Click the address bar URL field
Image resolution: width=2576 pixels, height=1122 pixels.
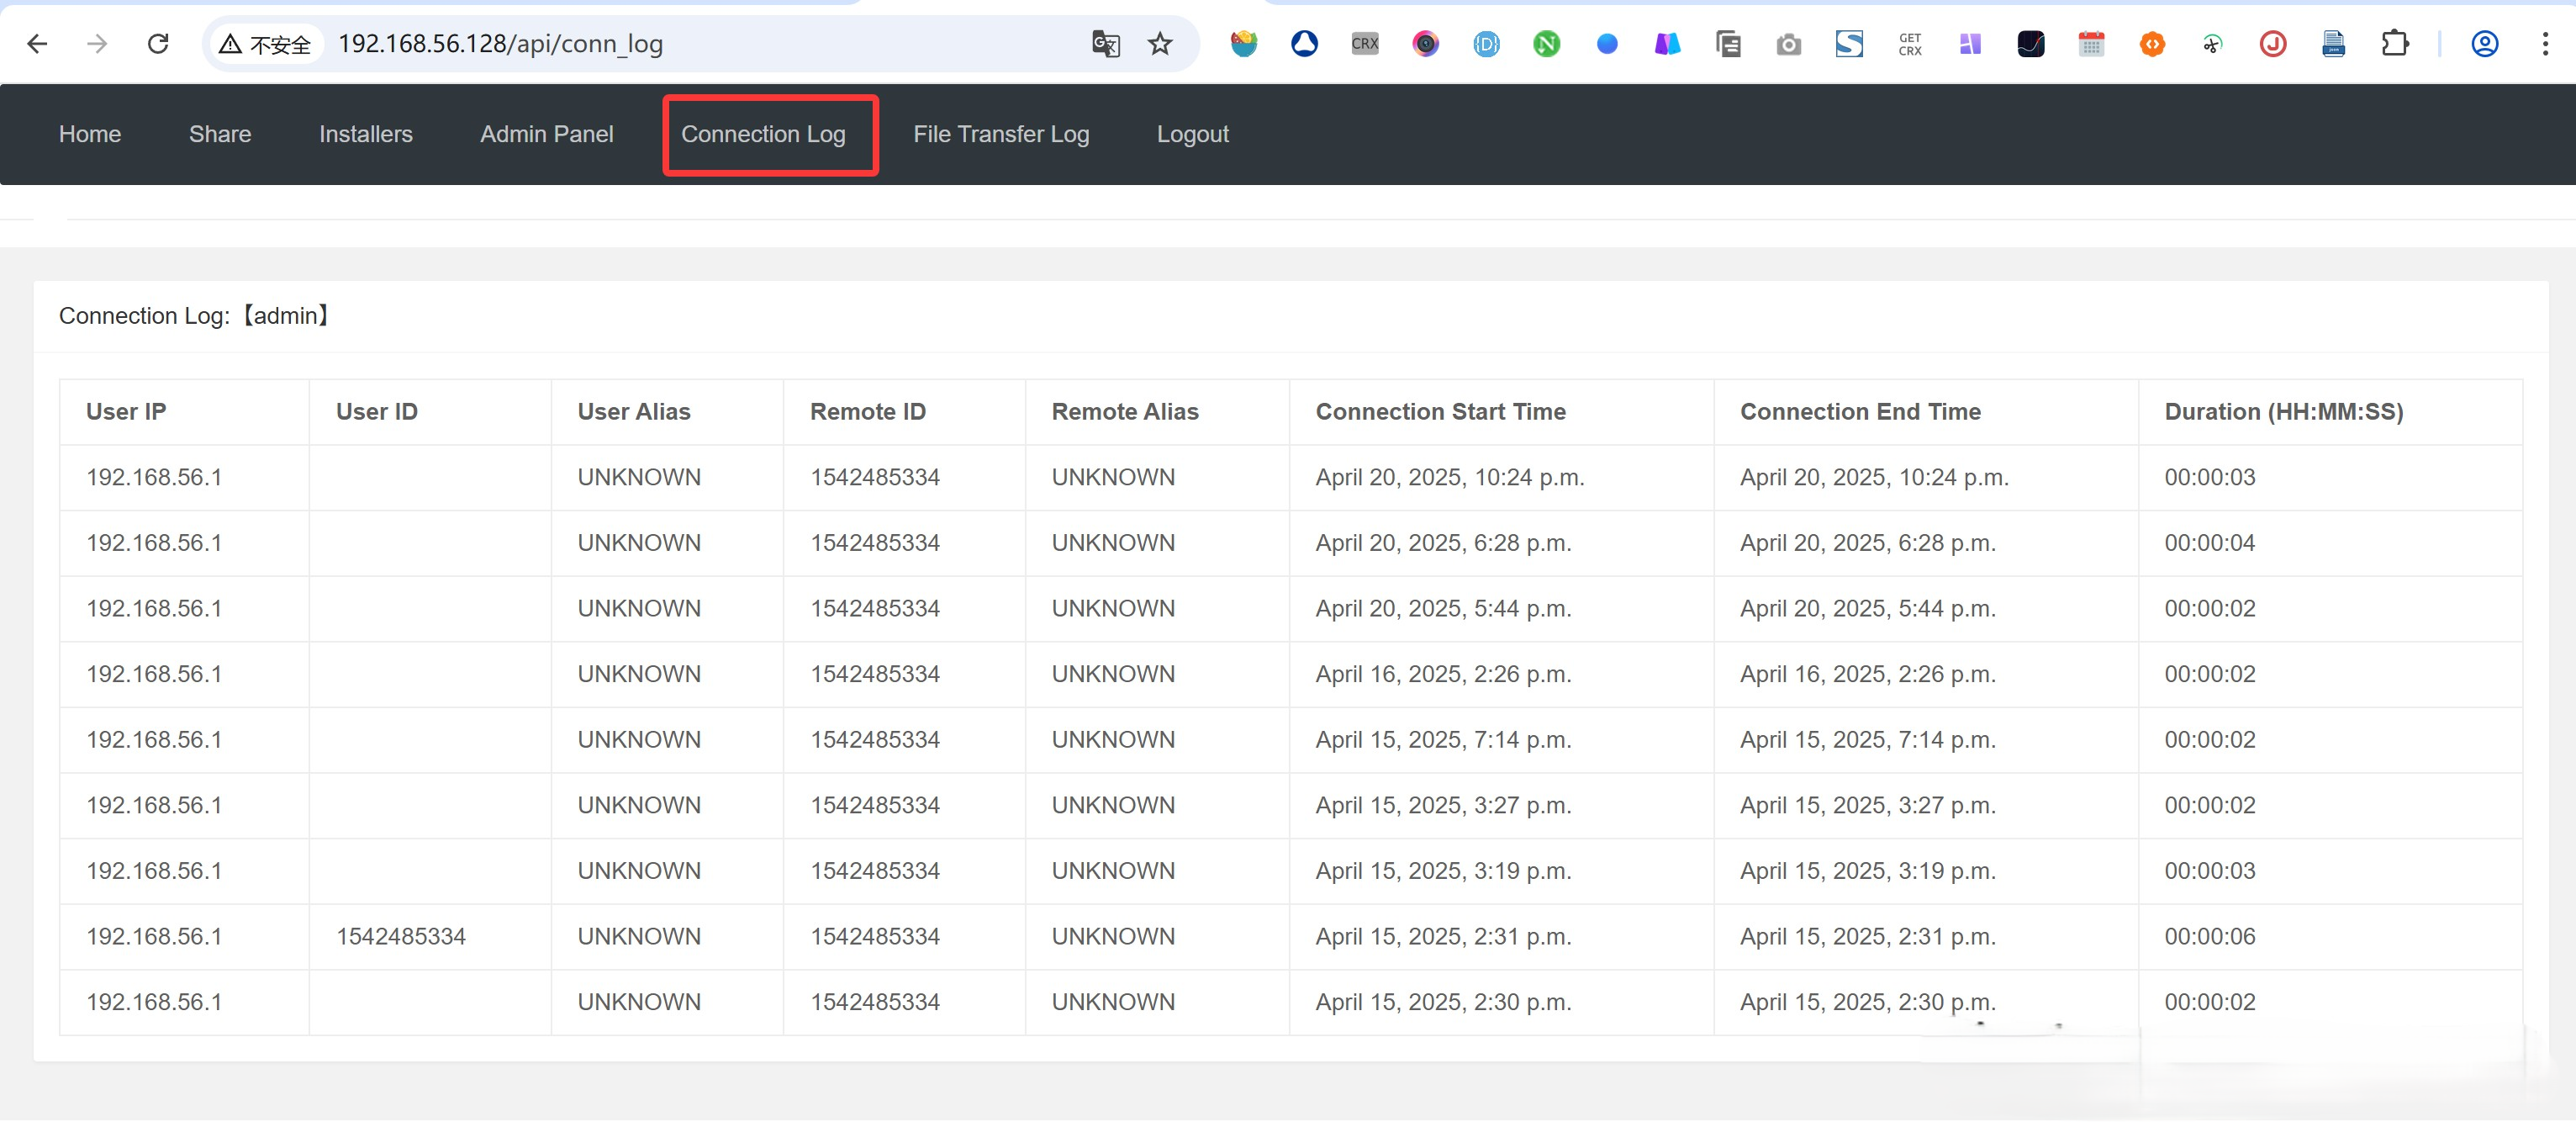point(700,44)
